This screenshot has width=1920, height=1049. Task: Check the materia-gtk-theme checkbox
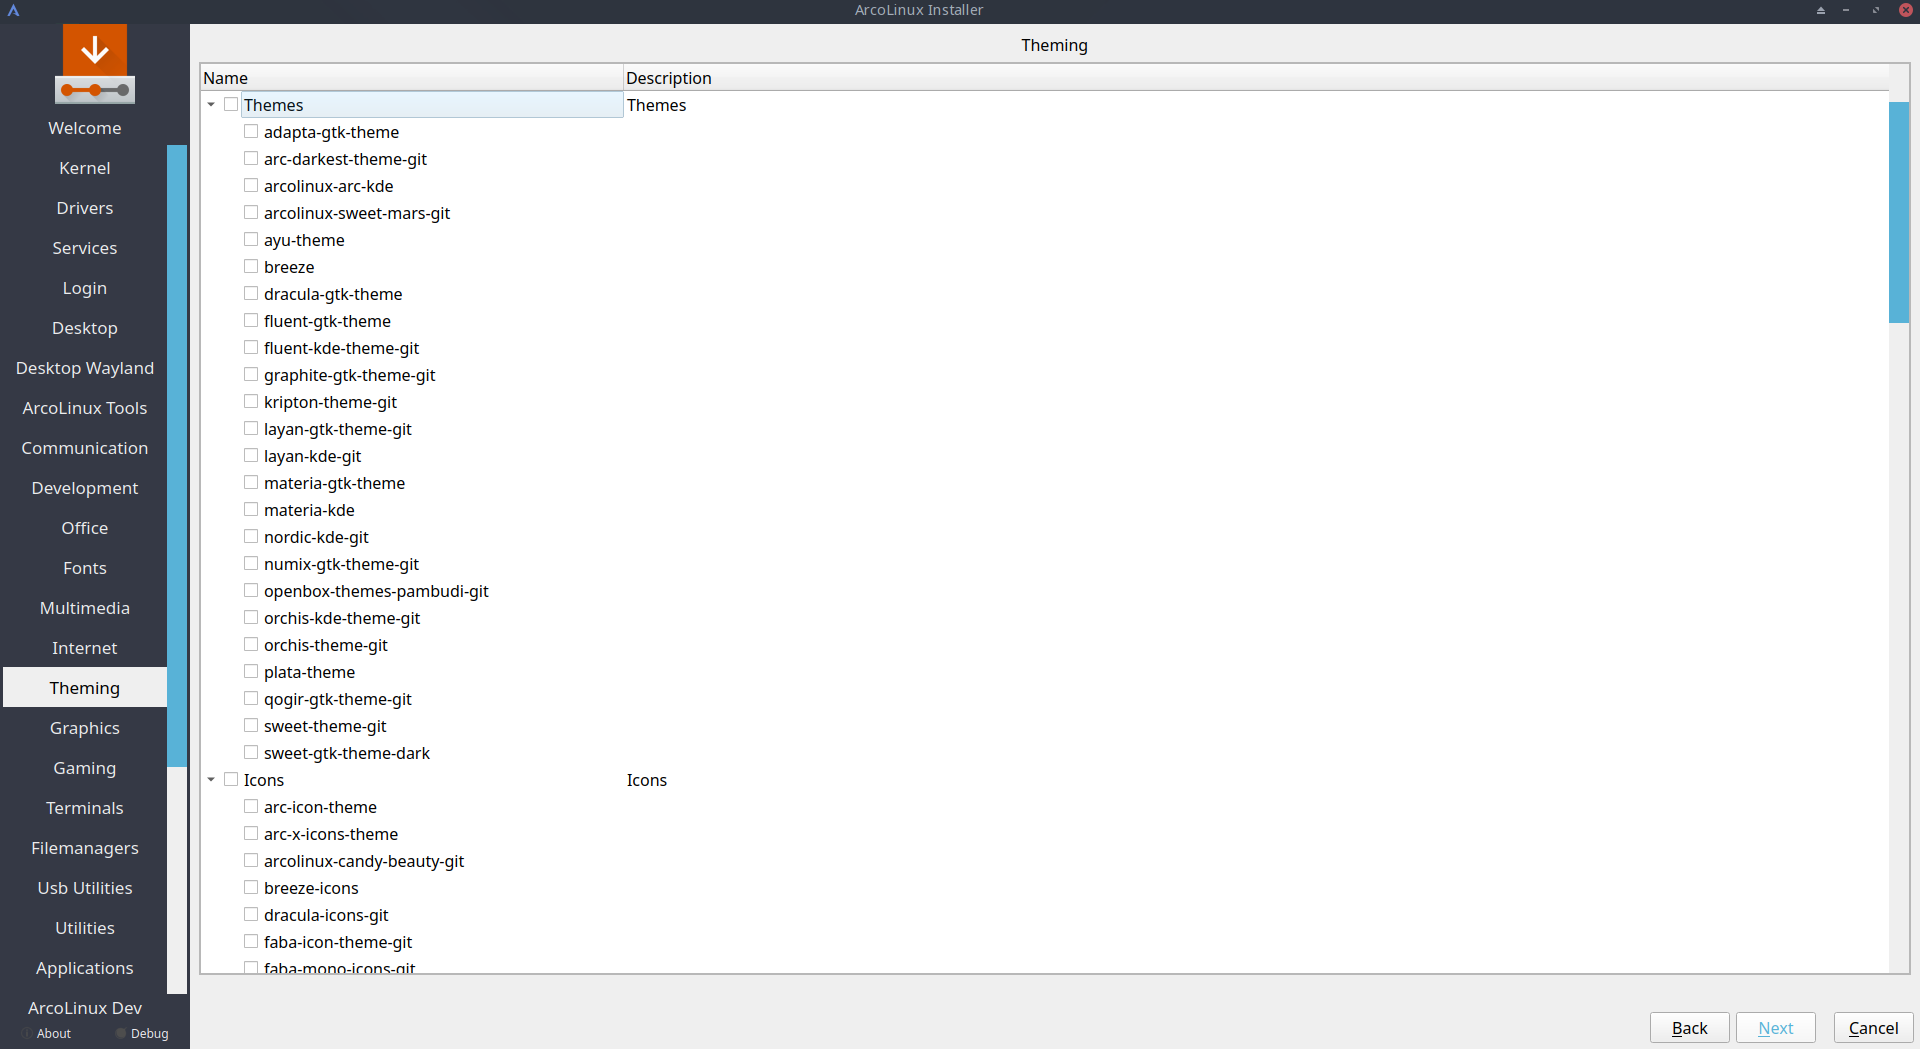251,482
